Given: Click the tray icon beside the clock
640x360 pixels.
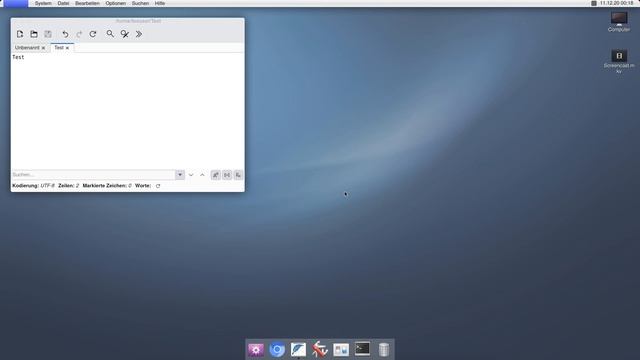Looking at the screenshot, I should point(594,3).
